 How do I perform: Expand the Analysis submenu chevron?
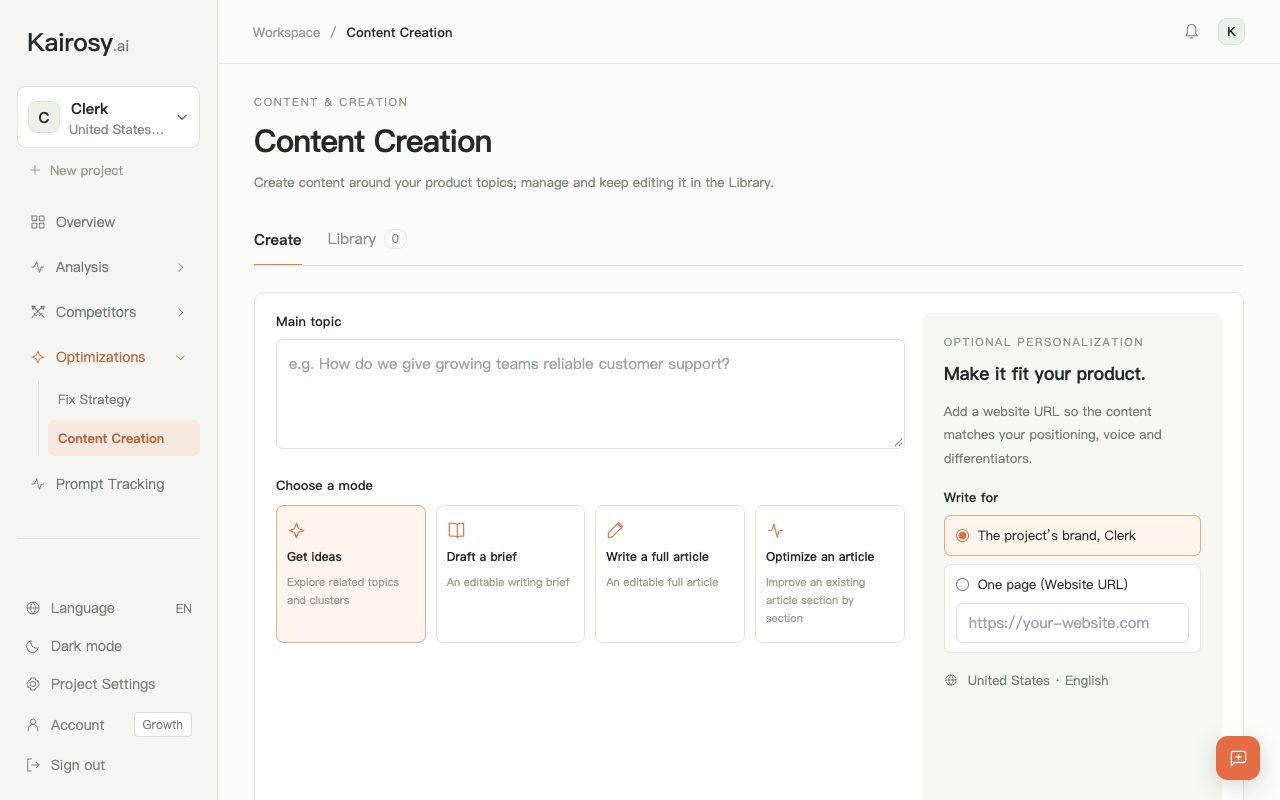[x=181, y=267]
